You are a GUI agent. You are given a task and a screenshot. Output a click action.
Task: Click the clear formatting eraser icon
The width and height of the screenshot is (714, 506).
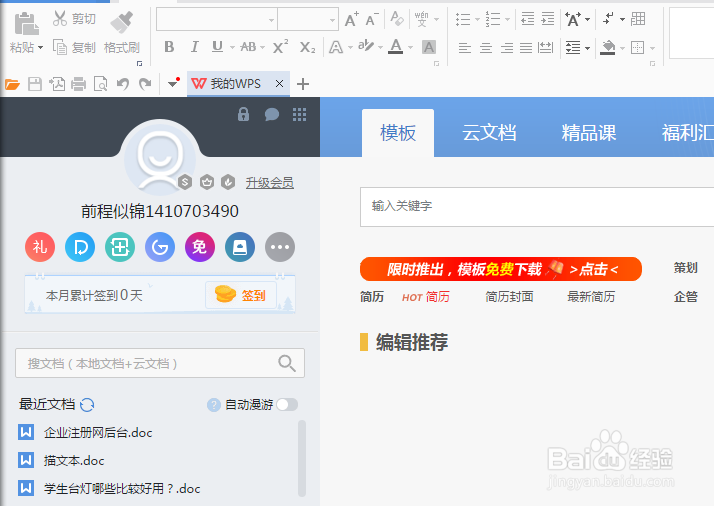pos(397,19)
